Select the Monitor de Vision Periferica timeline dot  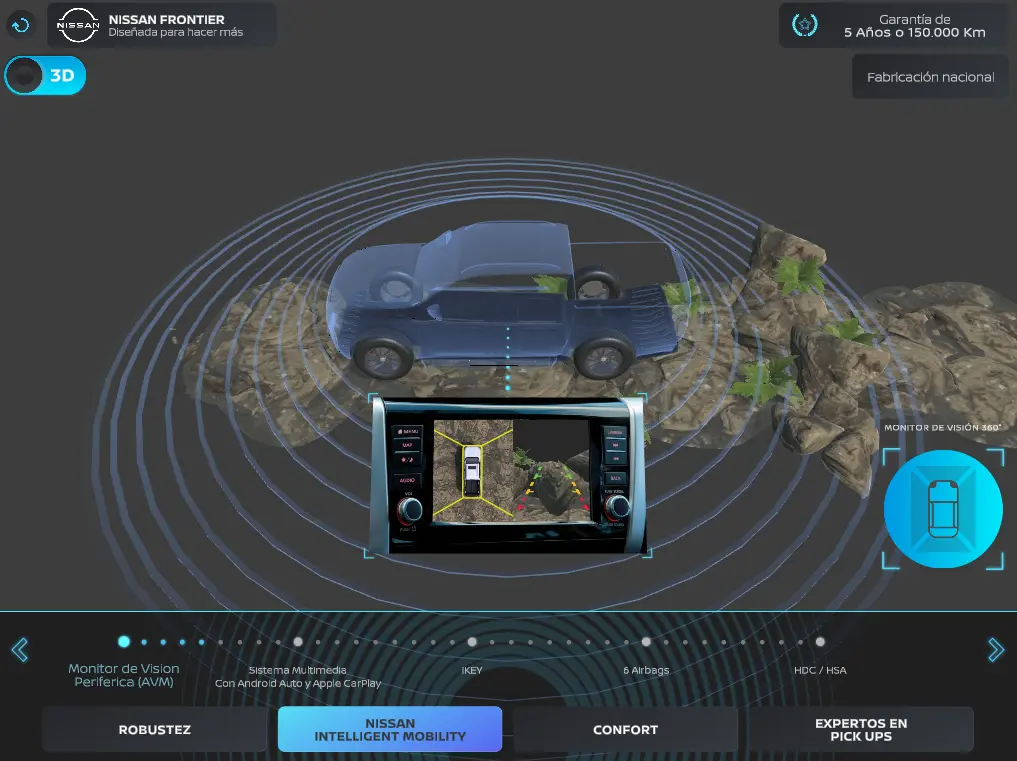pos(124,642)
